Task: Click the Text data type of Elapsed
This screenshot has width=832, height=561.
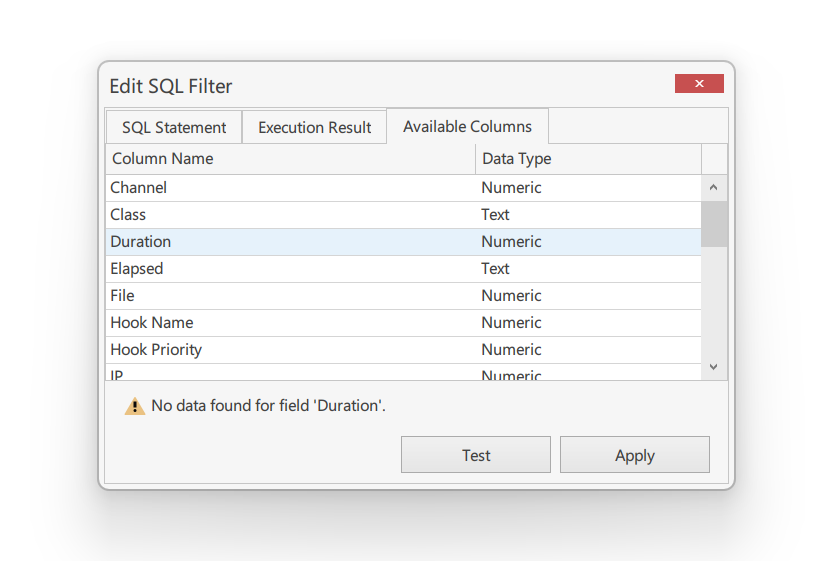Action: (495, 269)
